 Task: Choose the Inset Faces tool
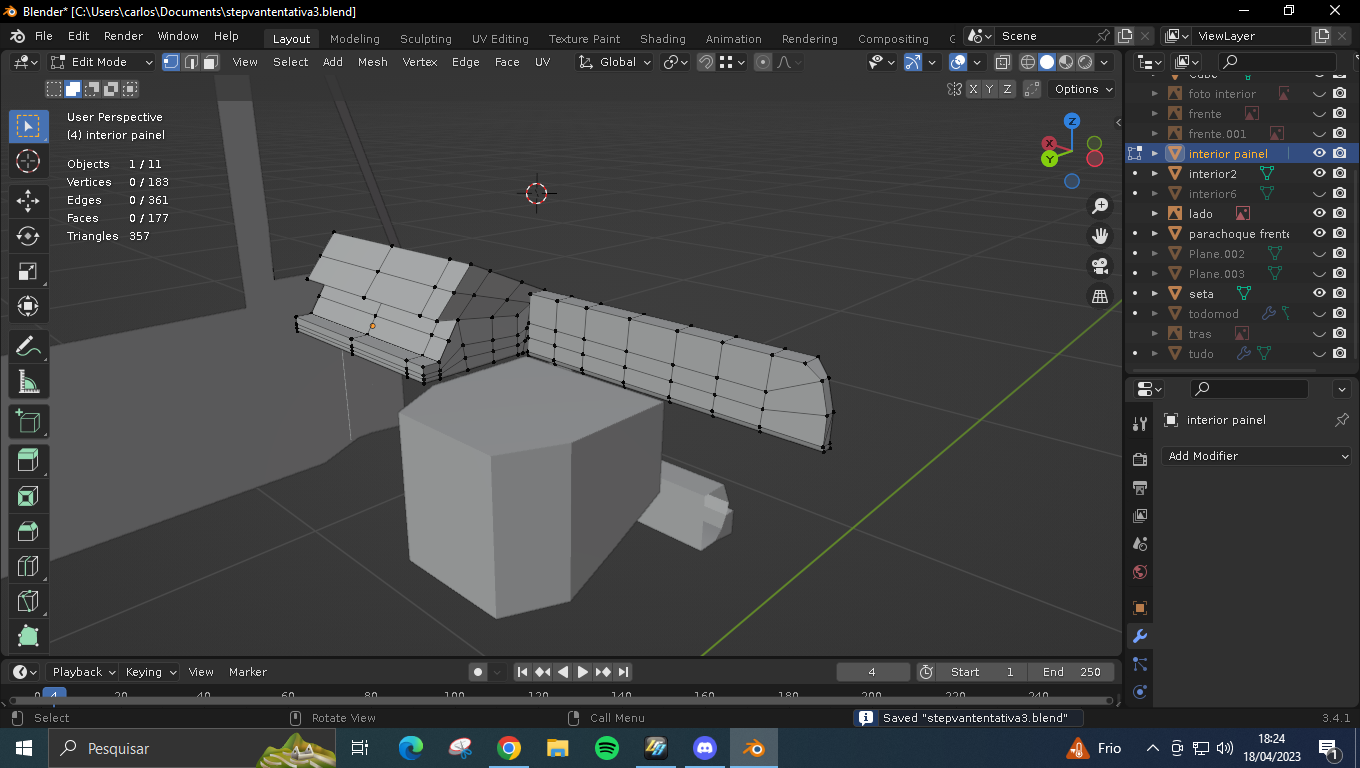point(28,497)
